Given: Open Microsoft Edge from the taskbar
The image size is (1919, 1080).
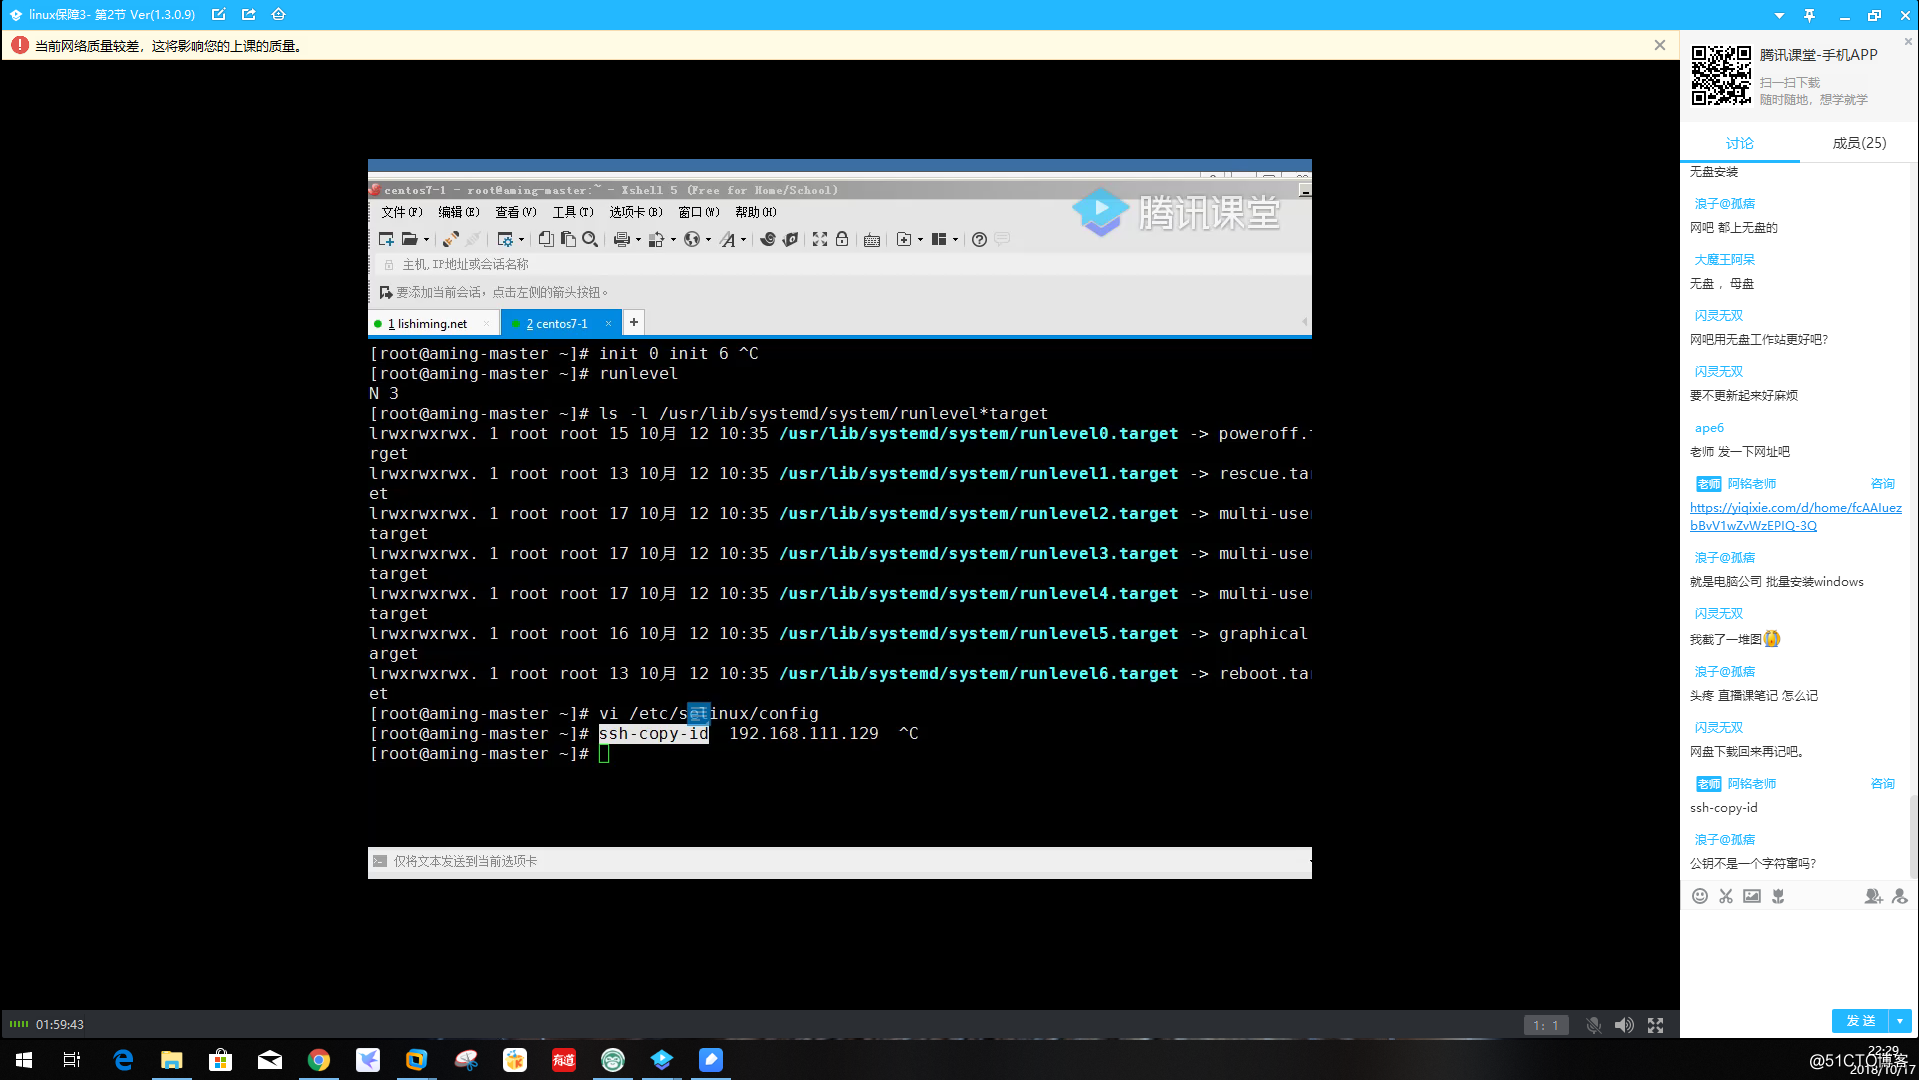Looking at the screenshot, I should (x=123, y=1060).
